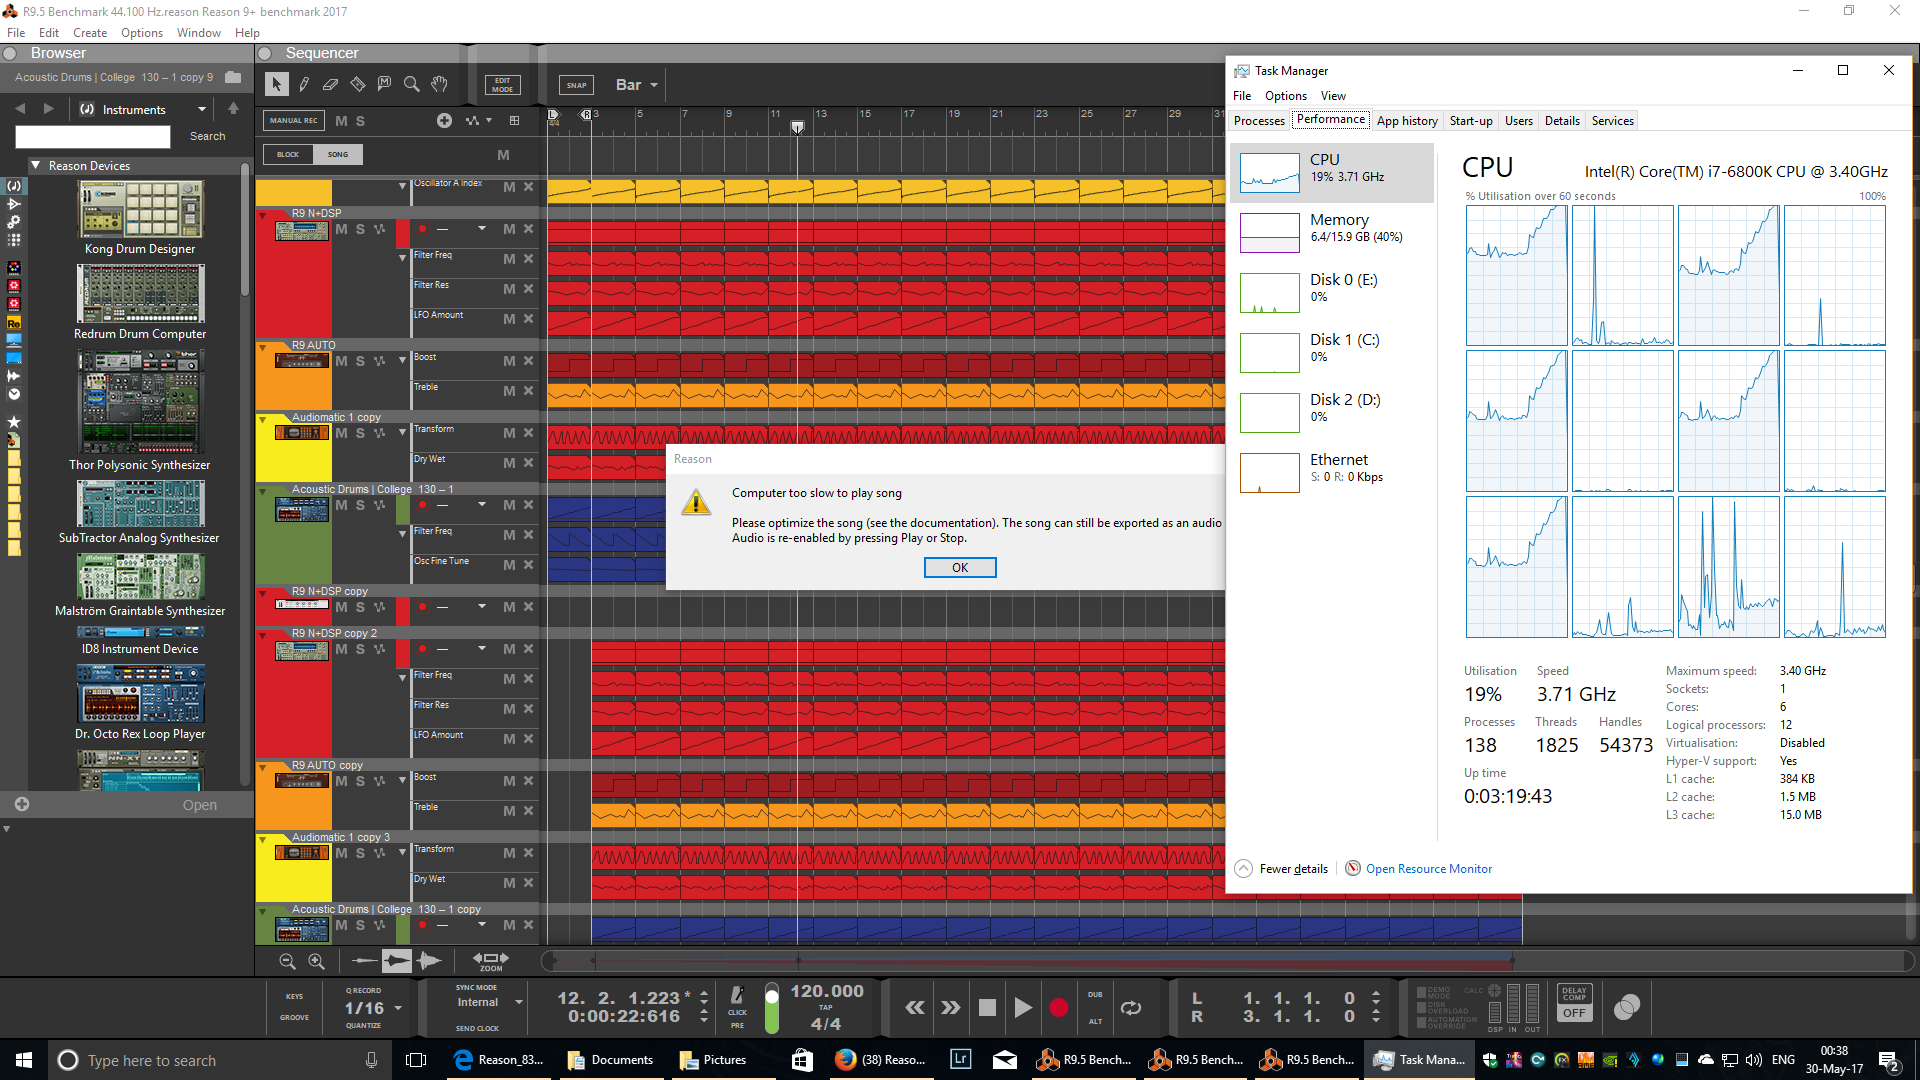Select the Razor tool

point(357,85)
